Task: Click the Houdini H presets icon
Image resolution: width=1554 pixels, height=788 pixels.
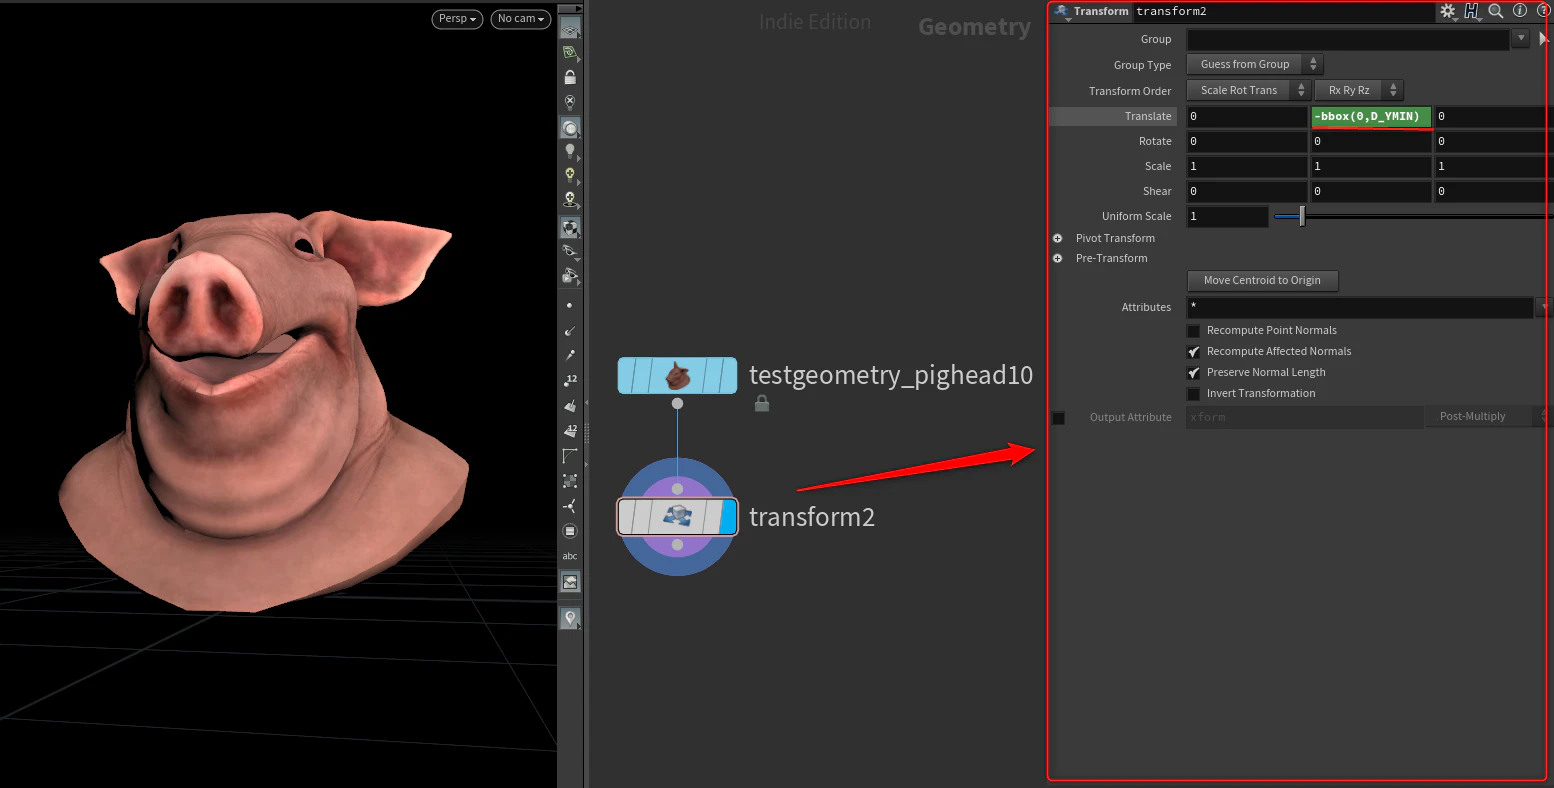Action: pos(1471,11)
